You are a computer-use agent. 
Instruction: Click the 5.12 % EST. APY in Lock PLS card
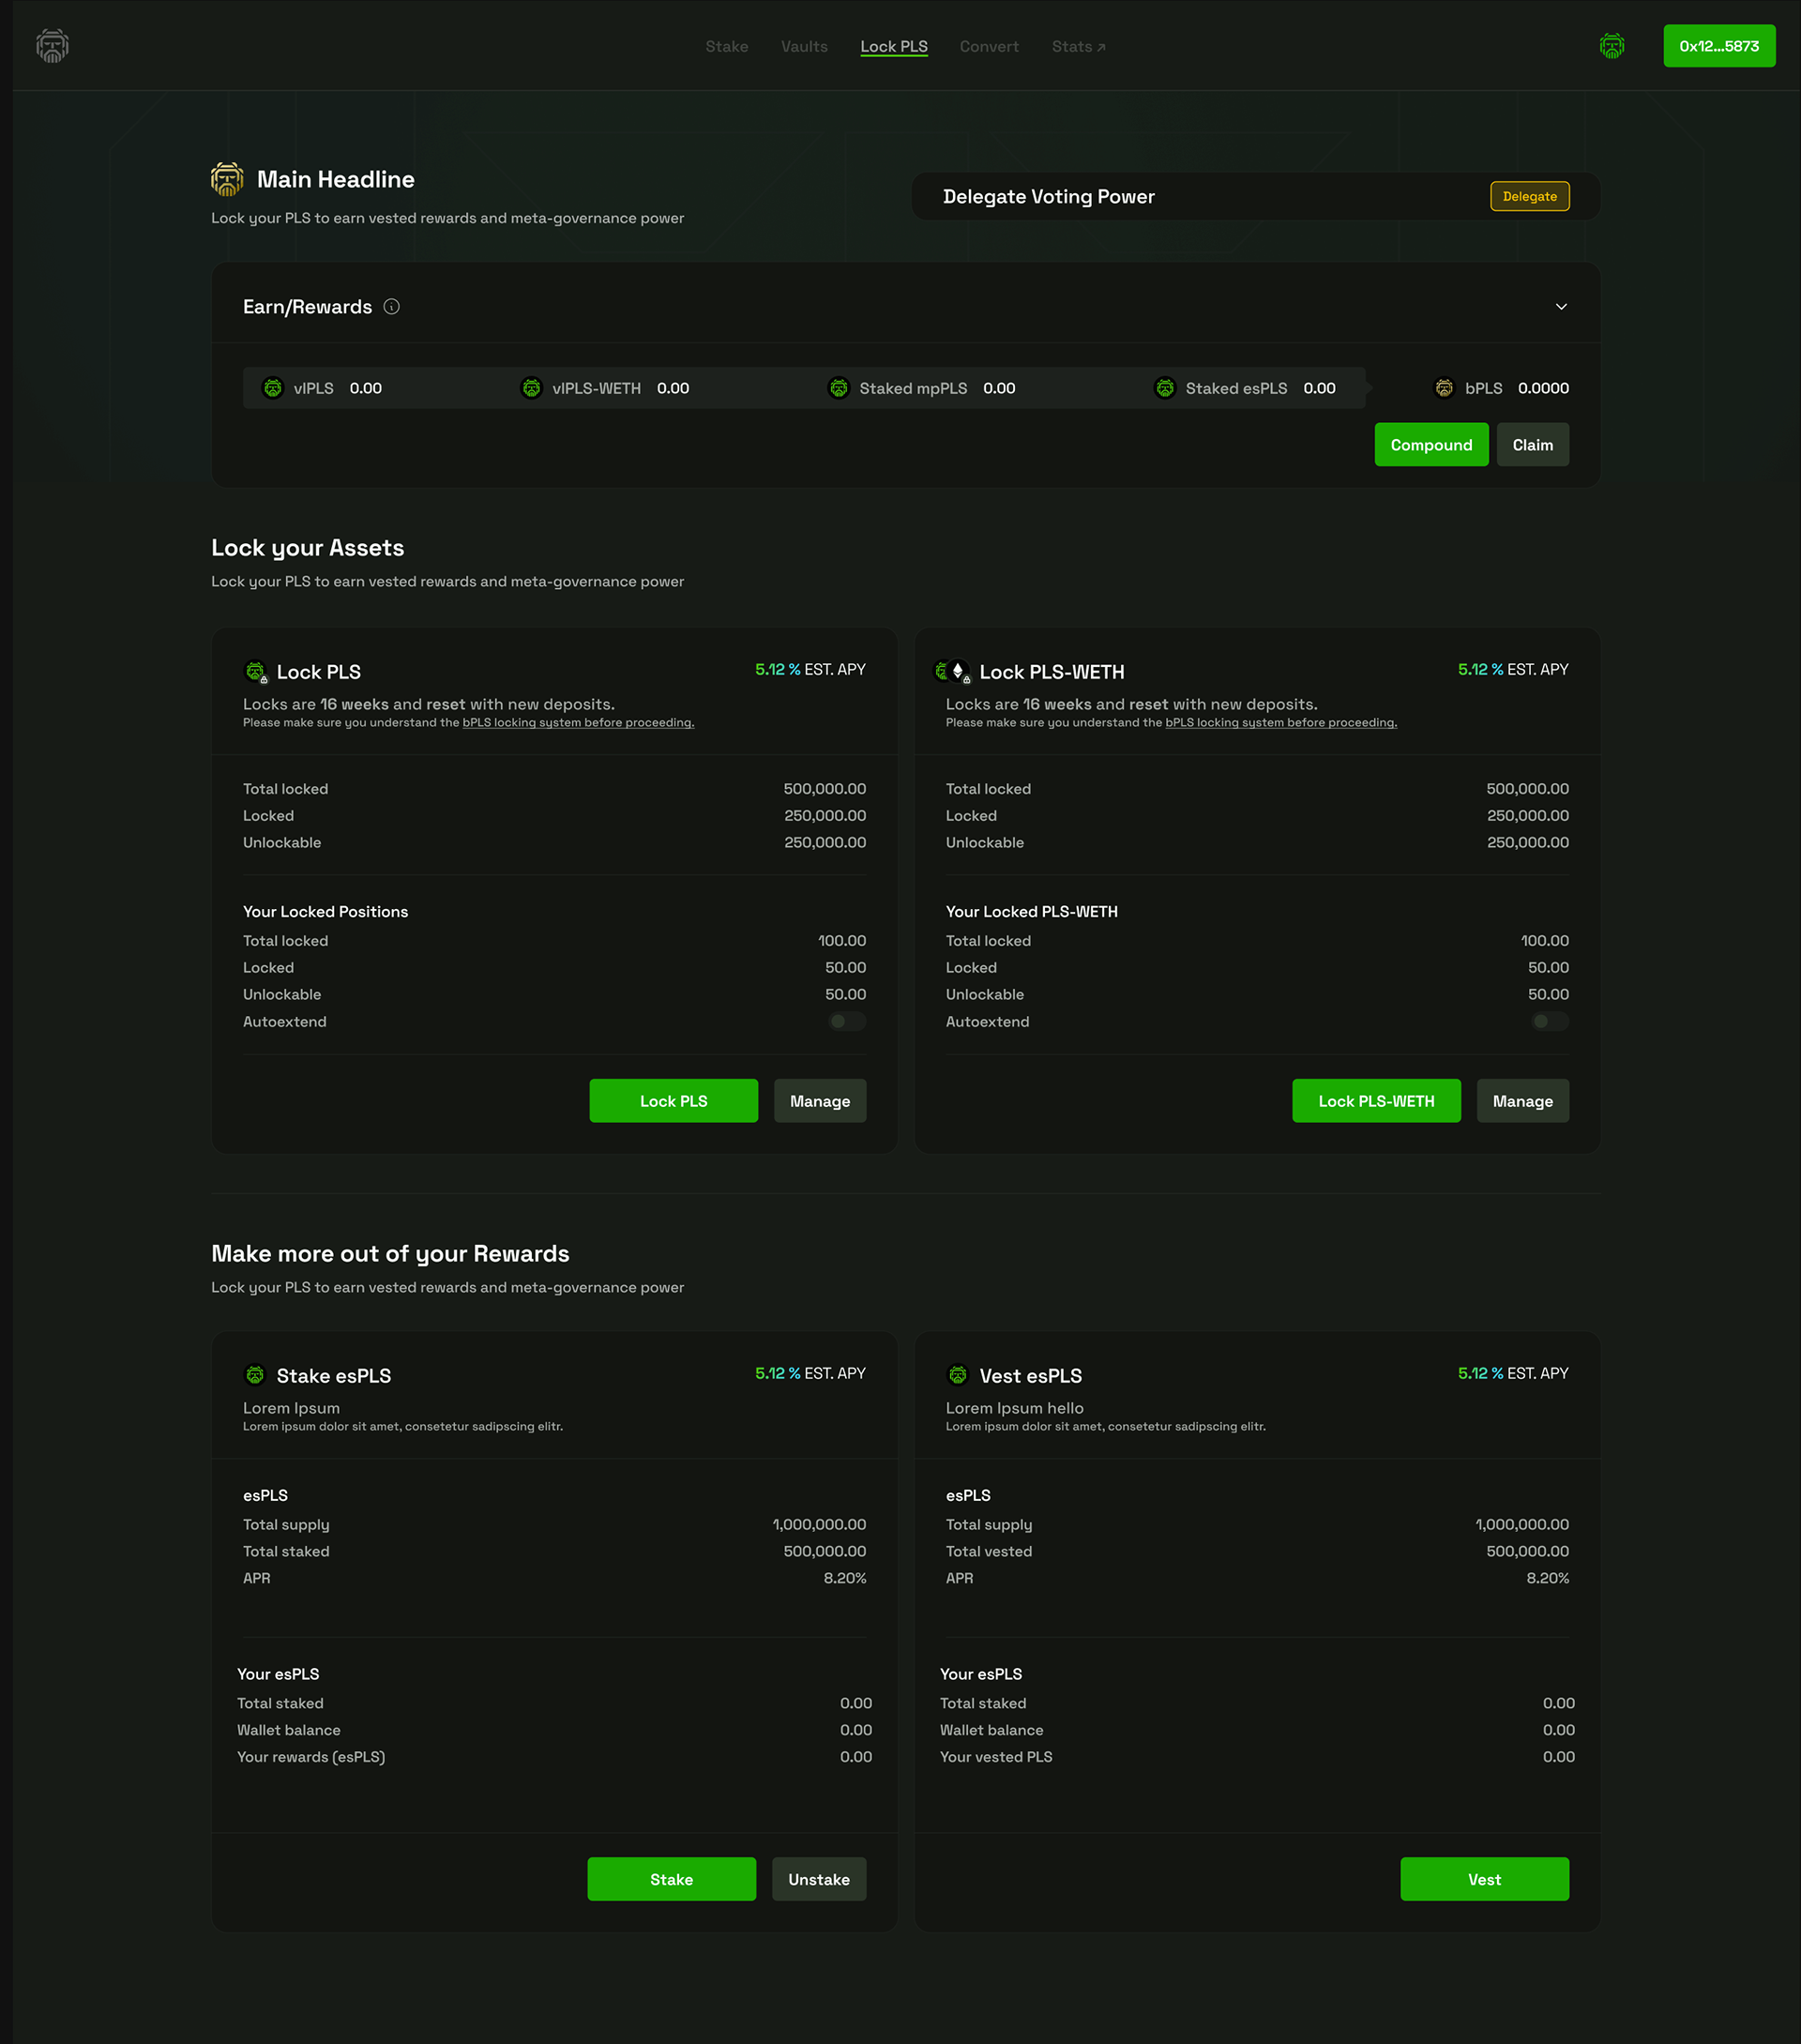810,670
